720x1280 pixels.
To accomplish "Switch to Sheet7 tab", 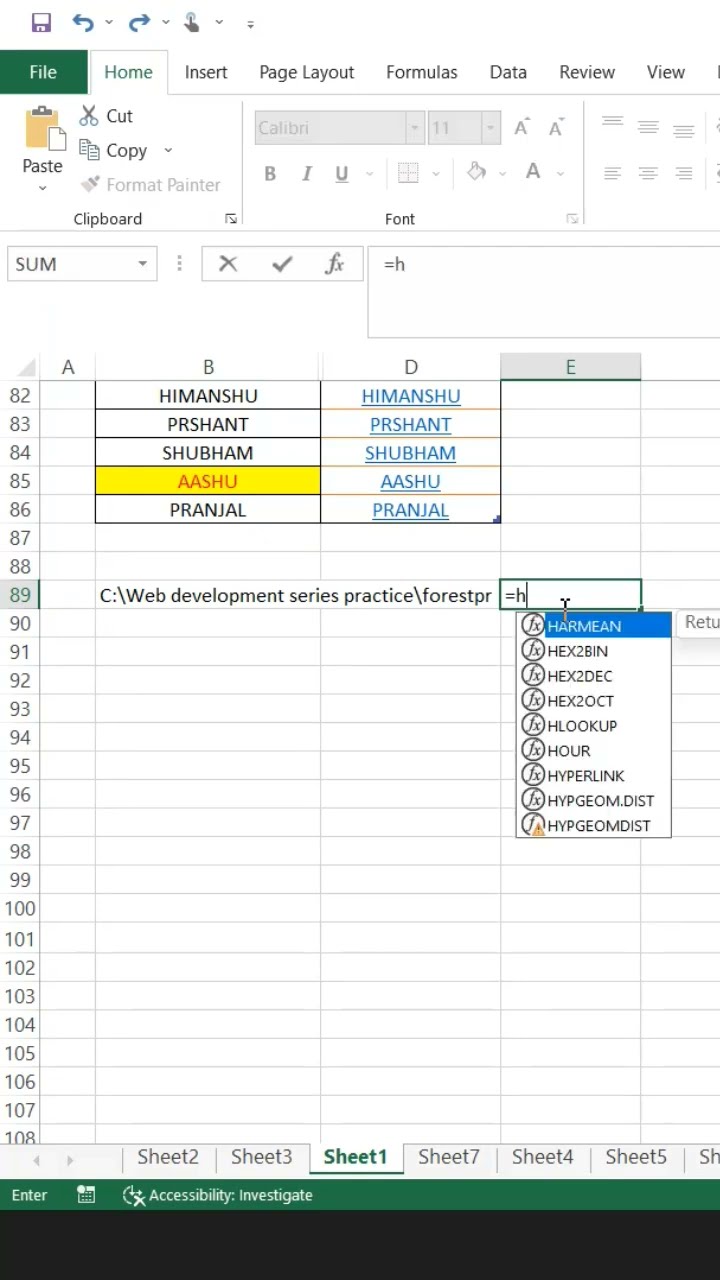I will [449, 1157].
